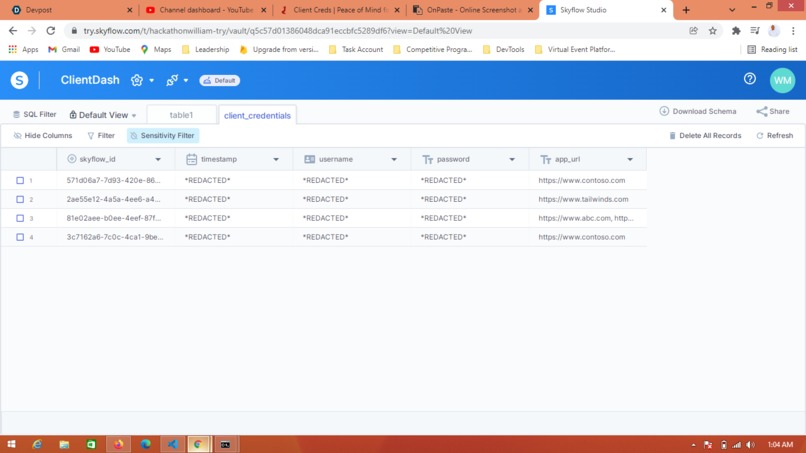Click the Filter button
Image resolution: width=806 pixels, height=453 pixels.
click(x=101, y=136)
